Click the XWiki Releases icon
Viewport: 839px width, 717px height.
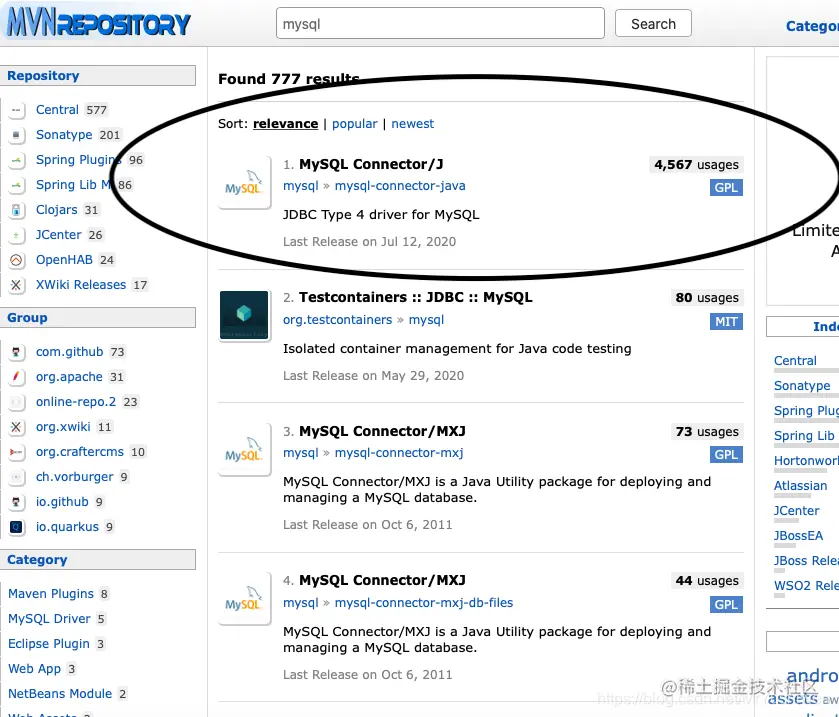[17, 285]
